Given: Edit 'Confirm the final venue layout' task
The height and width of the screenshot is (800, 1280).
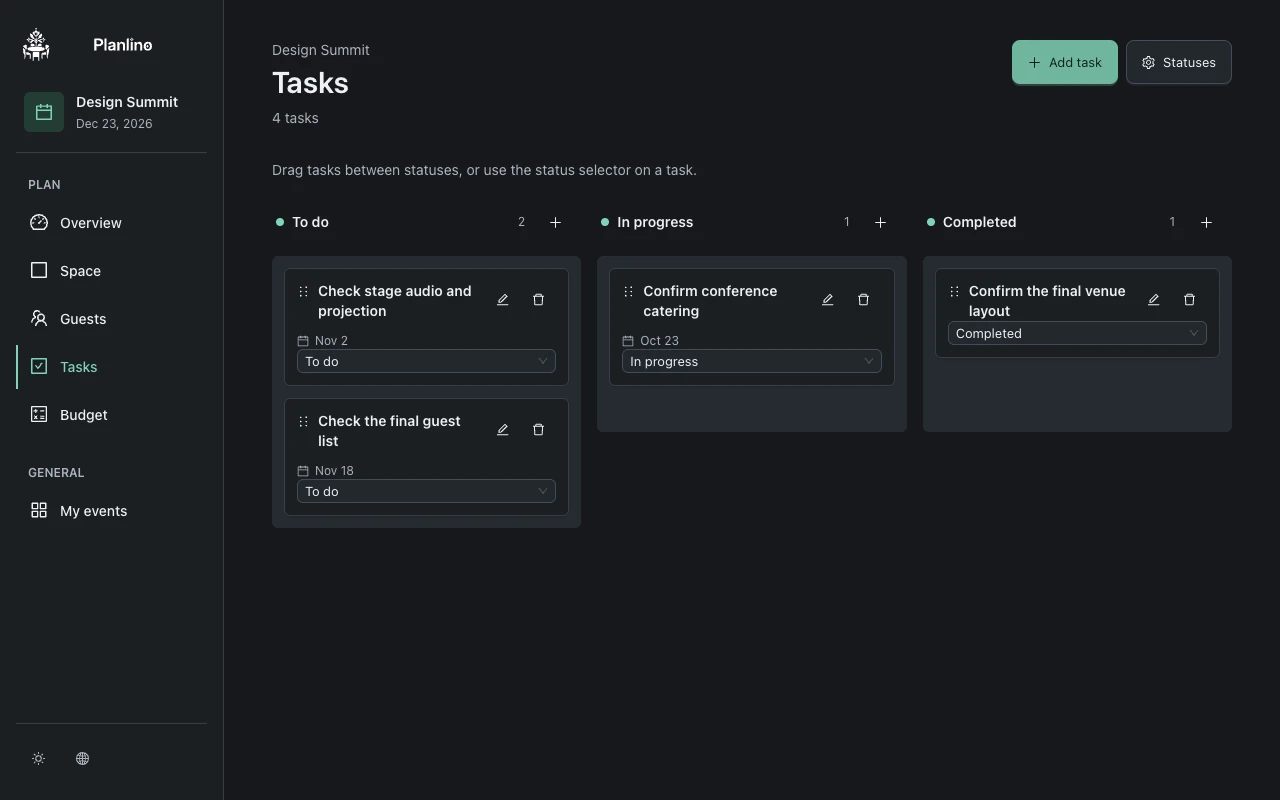Looking at the screenshot, I should click(x=1154, y=300).
